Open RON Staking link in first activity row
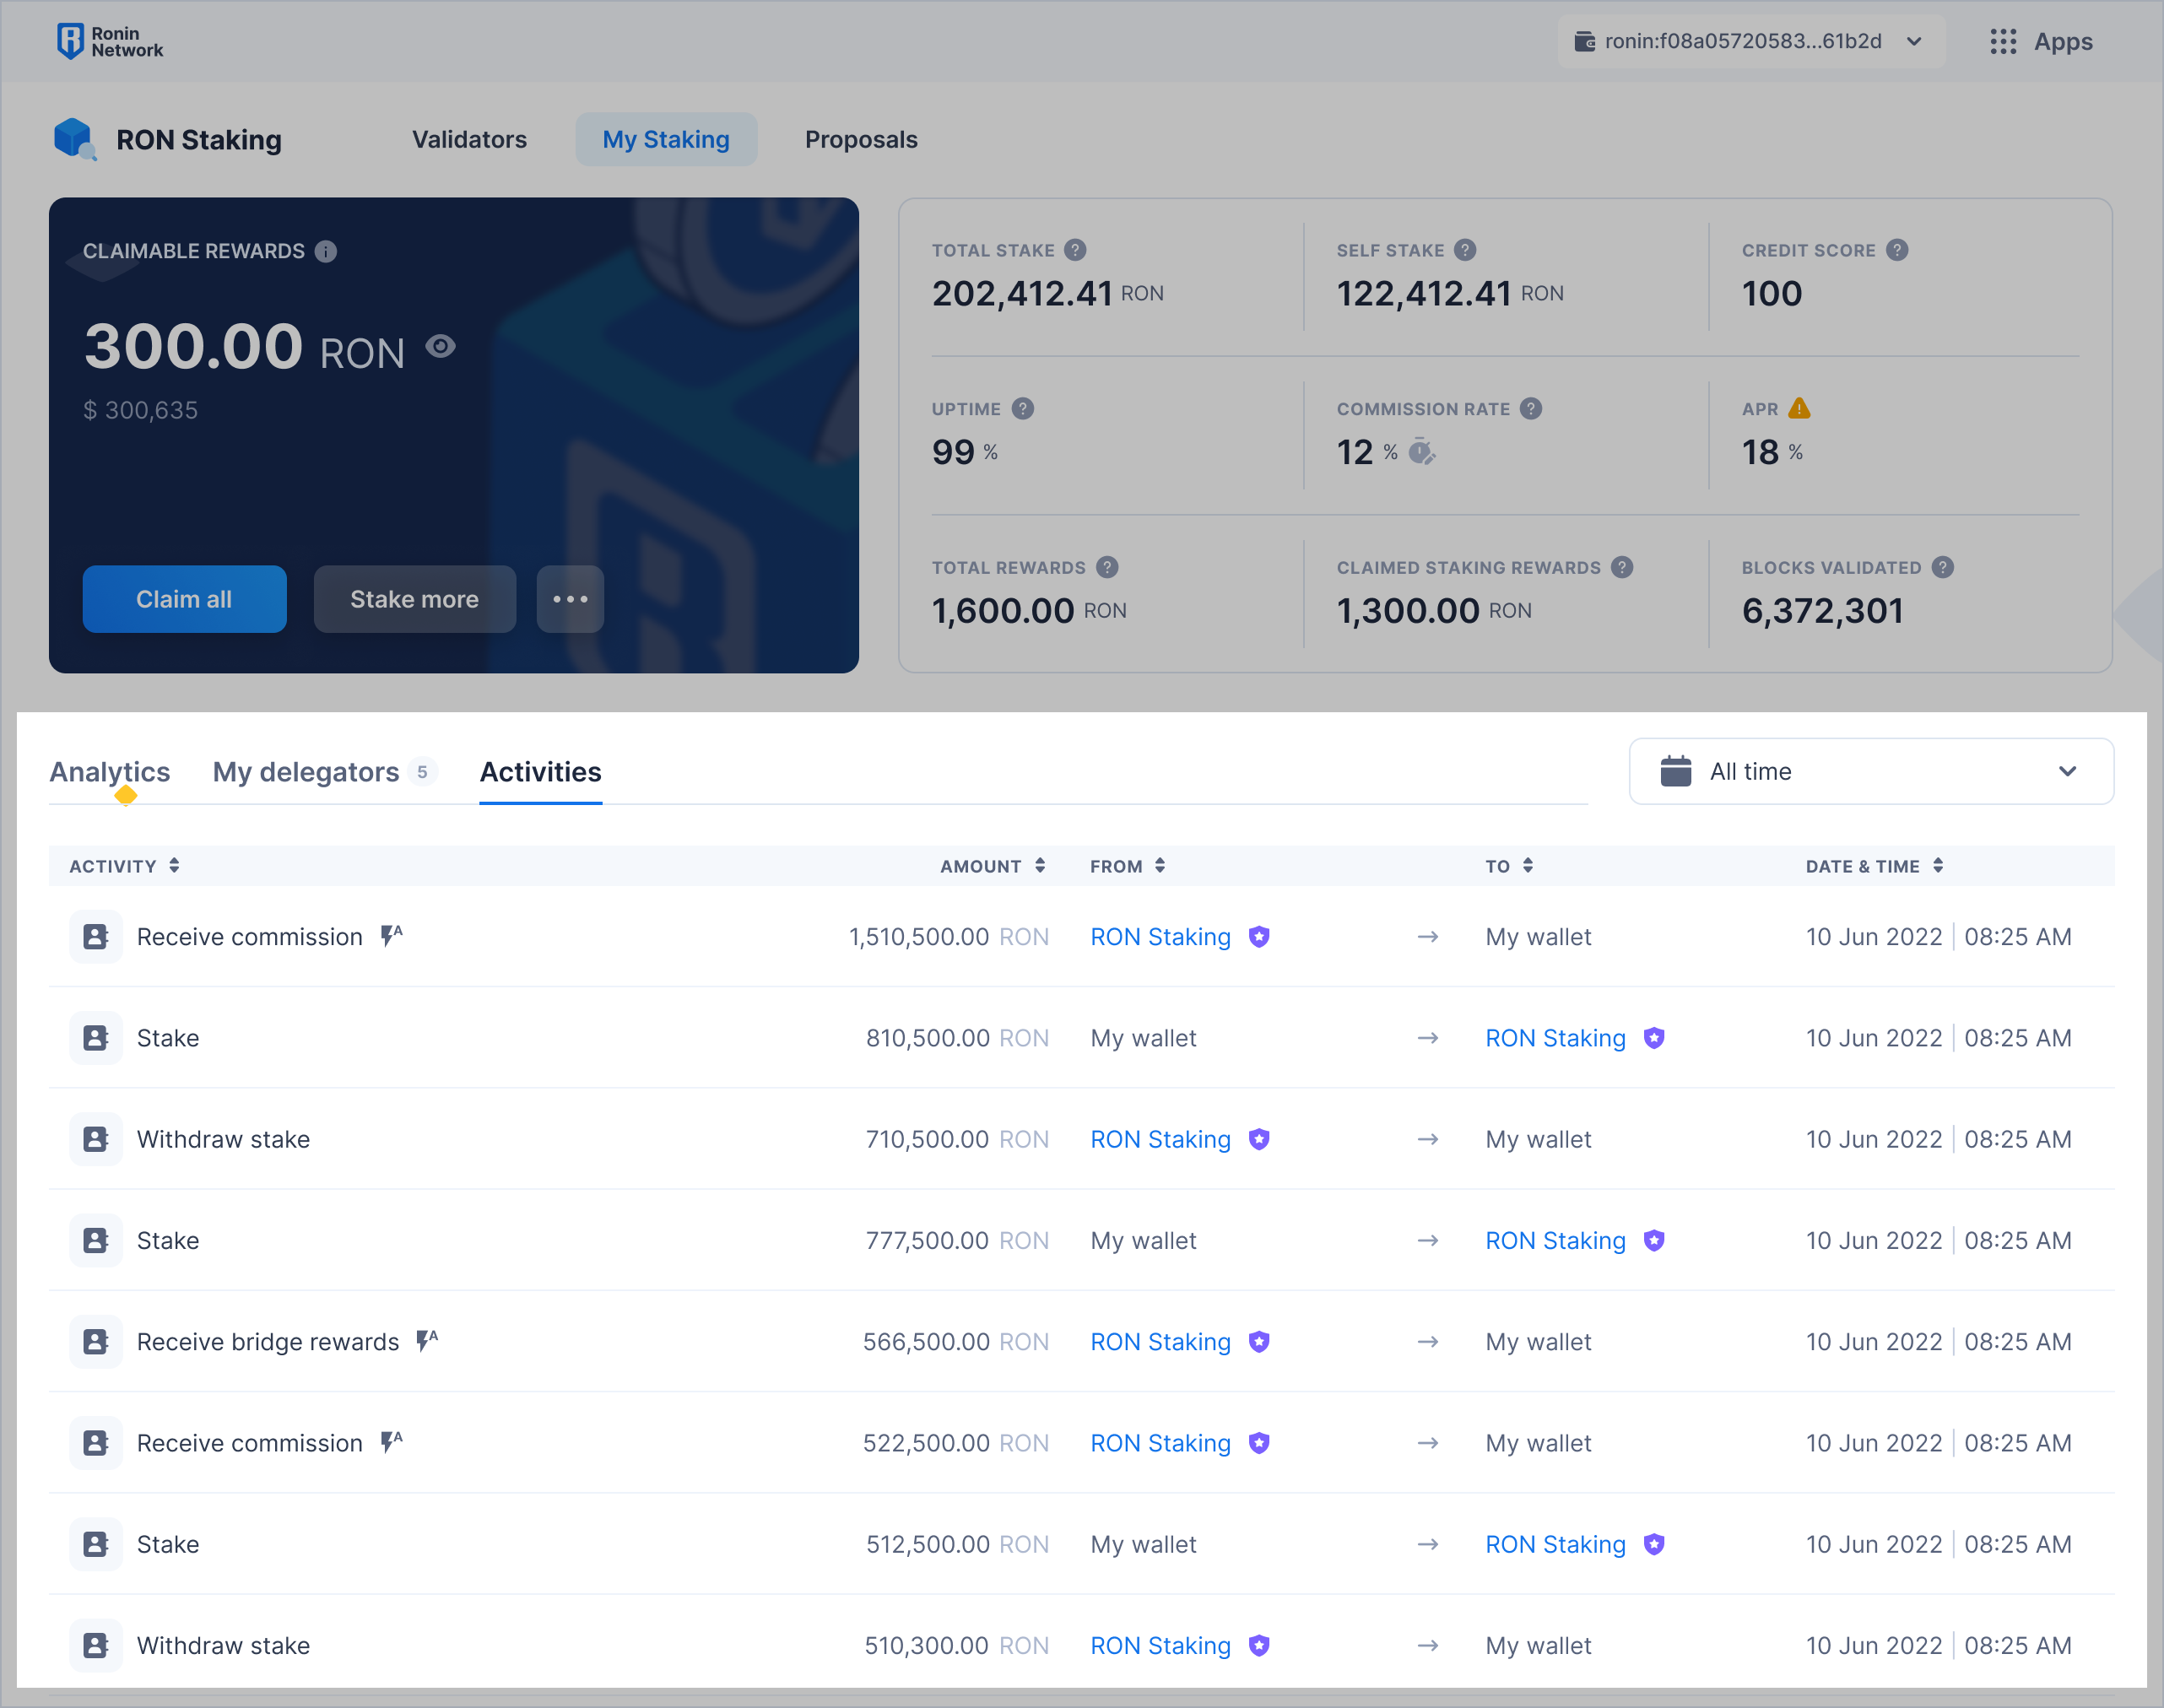2164x1708 pixels. tap(1160, 937)
